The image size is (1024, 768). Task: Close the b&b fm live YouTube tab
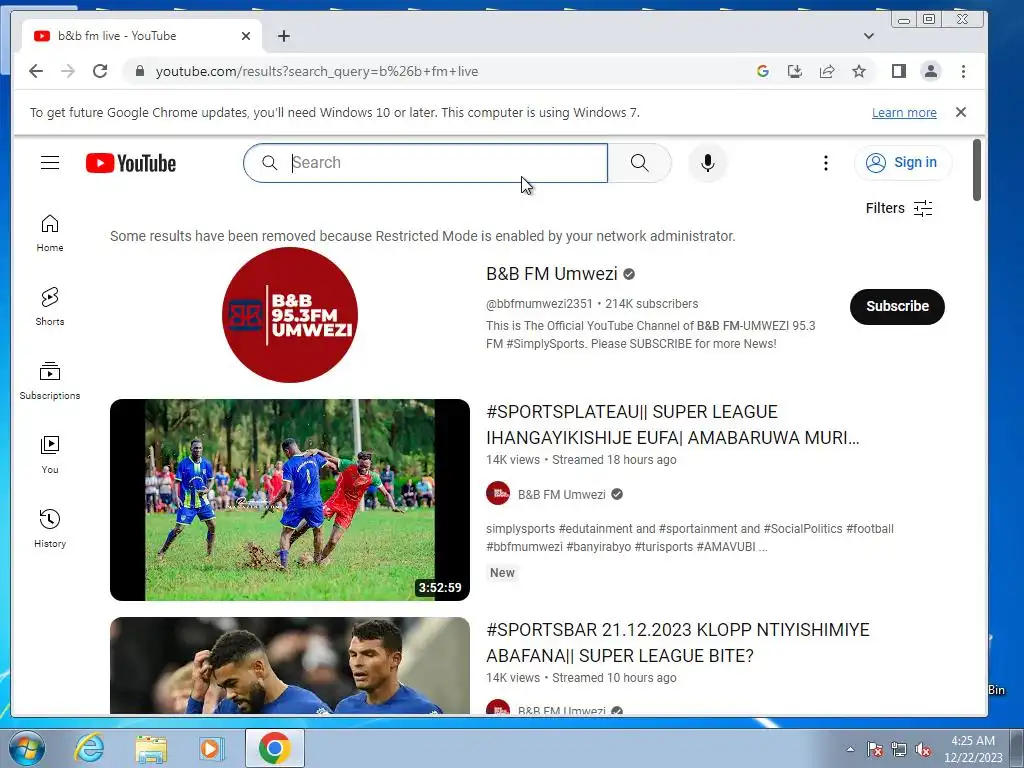point(246,36)
